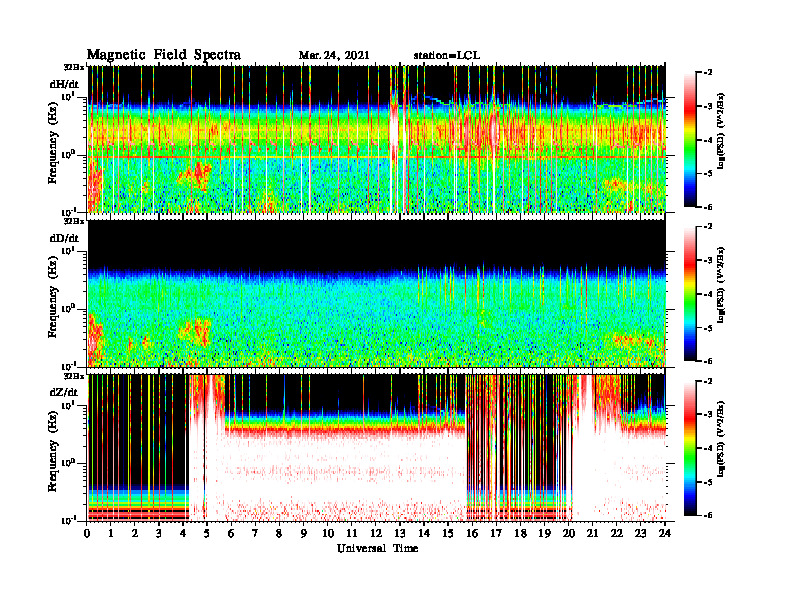
Task: Click the '-4' label on dD/dt color bar
Action: 708,294
